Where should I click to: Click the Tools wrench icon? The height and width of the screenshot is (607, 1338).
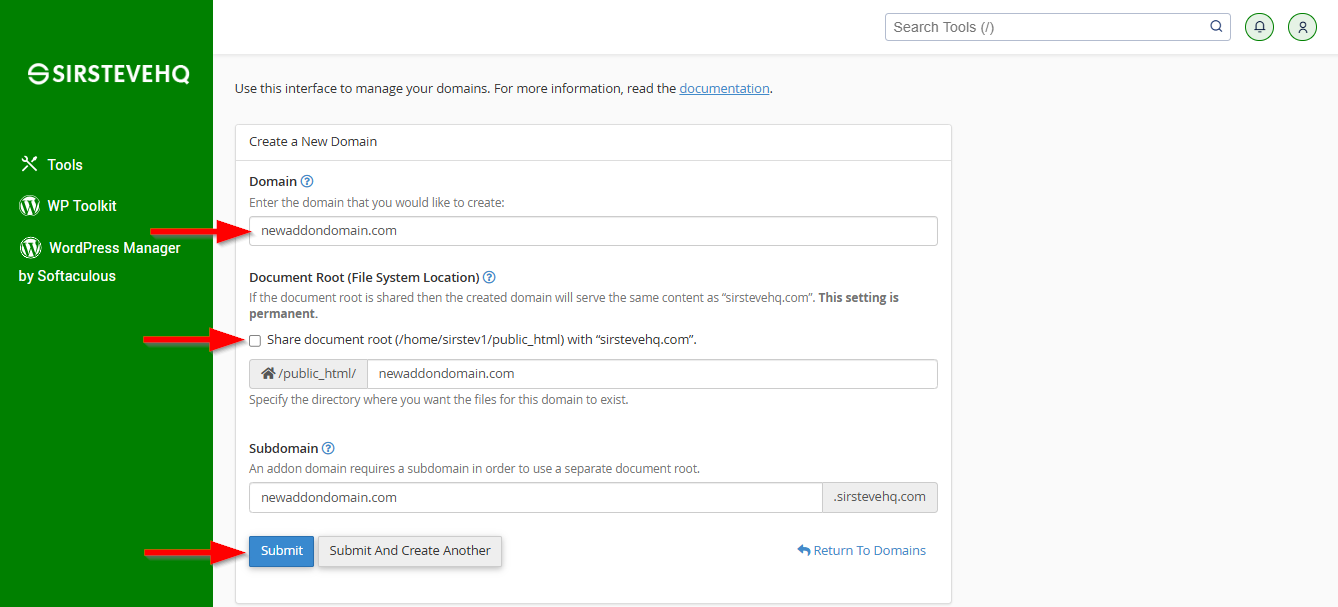point(29,164)
